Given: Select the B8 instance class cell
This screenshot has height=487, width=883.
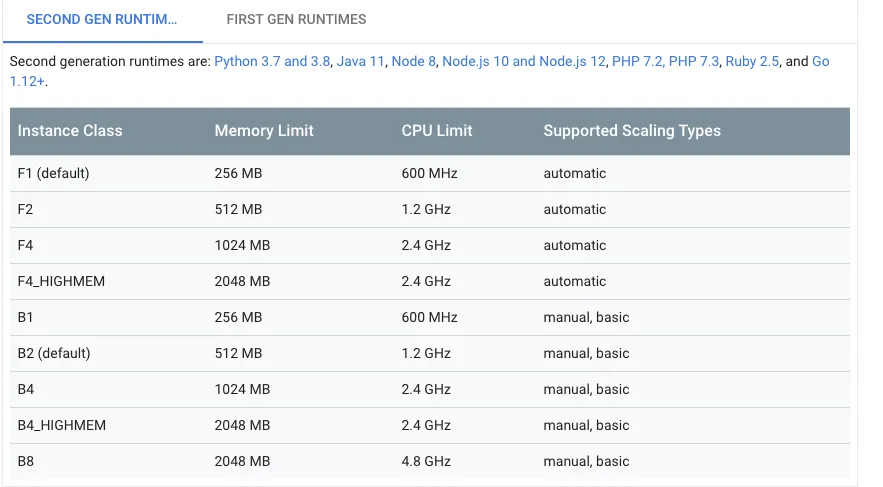Looking at the screenshot, I should click(26, 461).
